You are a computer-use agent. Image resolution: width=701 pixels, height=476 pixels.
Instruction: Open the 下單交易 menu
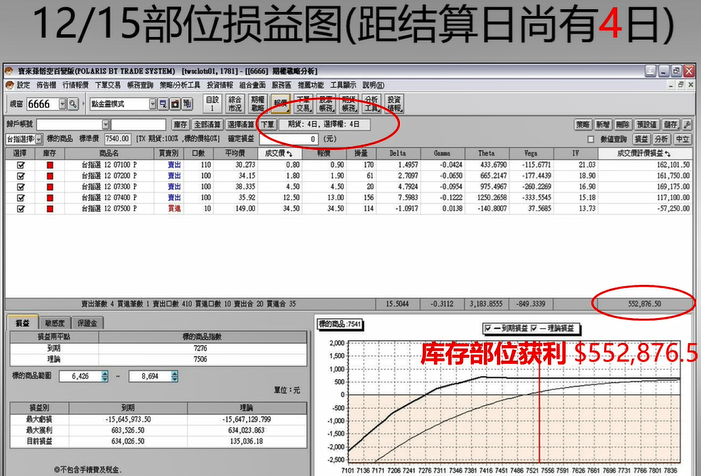click(x=108, y=85)
